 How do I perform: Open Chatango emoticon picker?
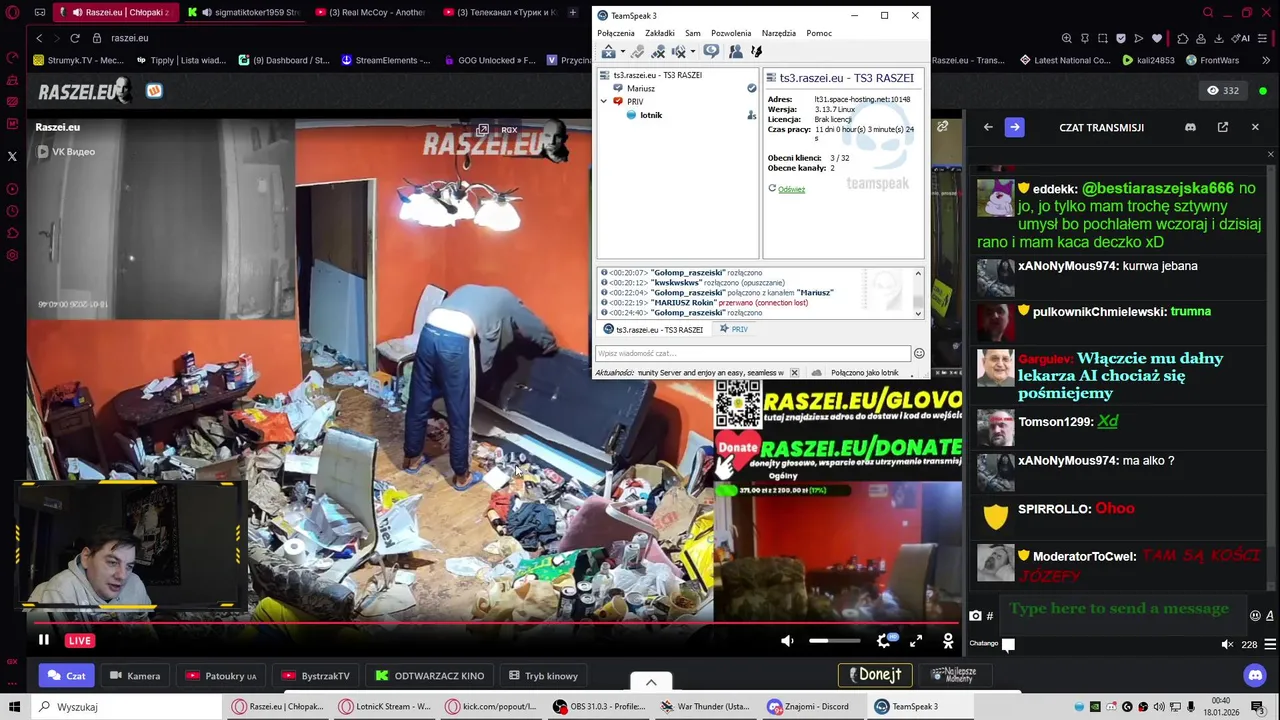(1255, 615)
